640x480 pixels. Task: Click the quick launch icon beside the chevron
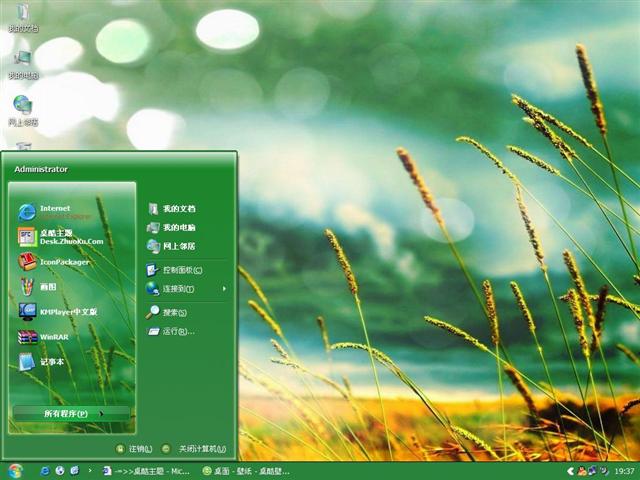[x=74, y=471]
